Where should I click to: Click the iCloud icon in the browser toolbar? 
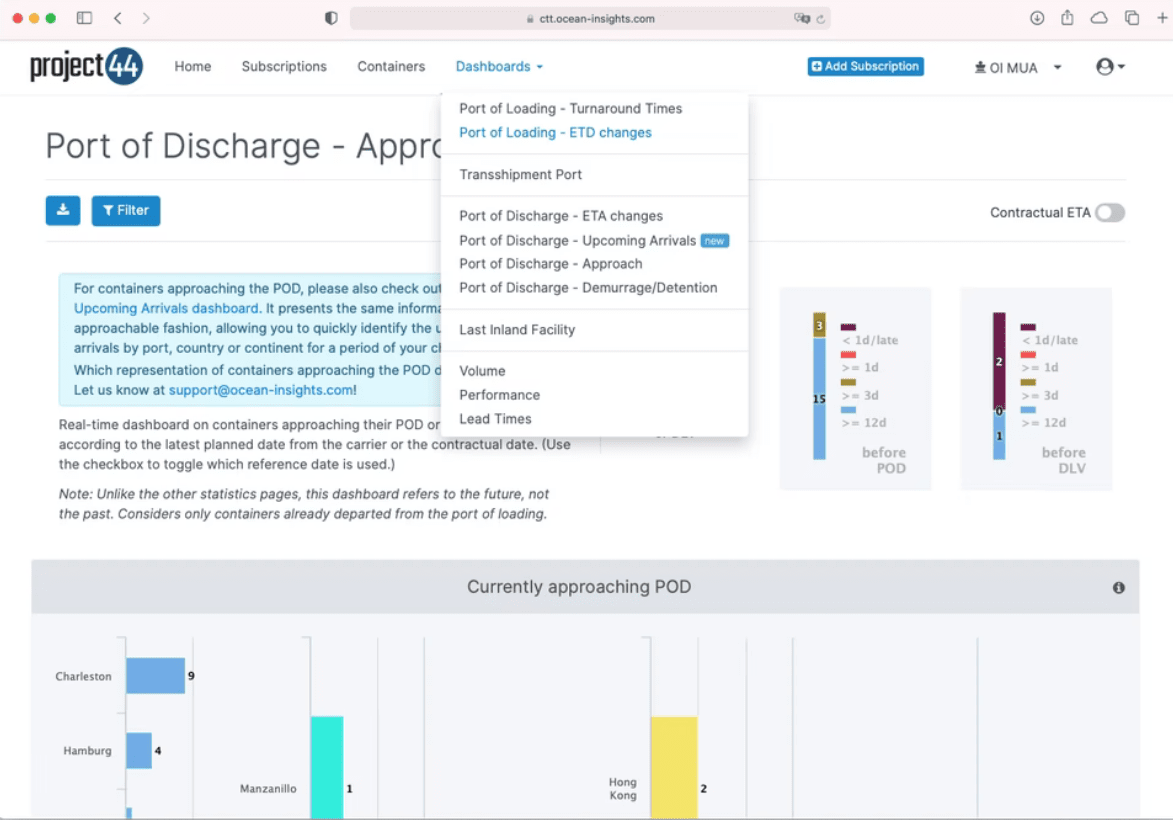(x=1099, y=17)
